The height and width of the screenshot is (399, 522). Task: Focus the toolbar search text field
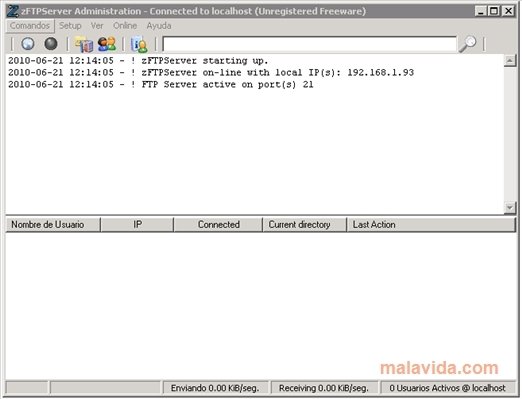(309, 44)
